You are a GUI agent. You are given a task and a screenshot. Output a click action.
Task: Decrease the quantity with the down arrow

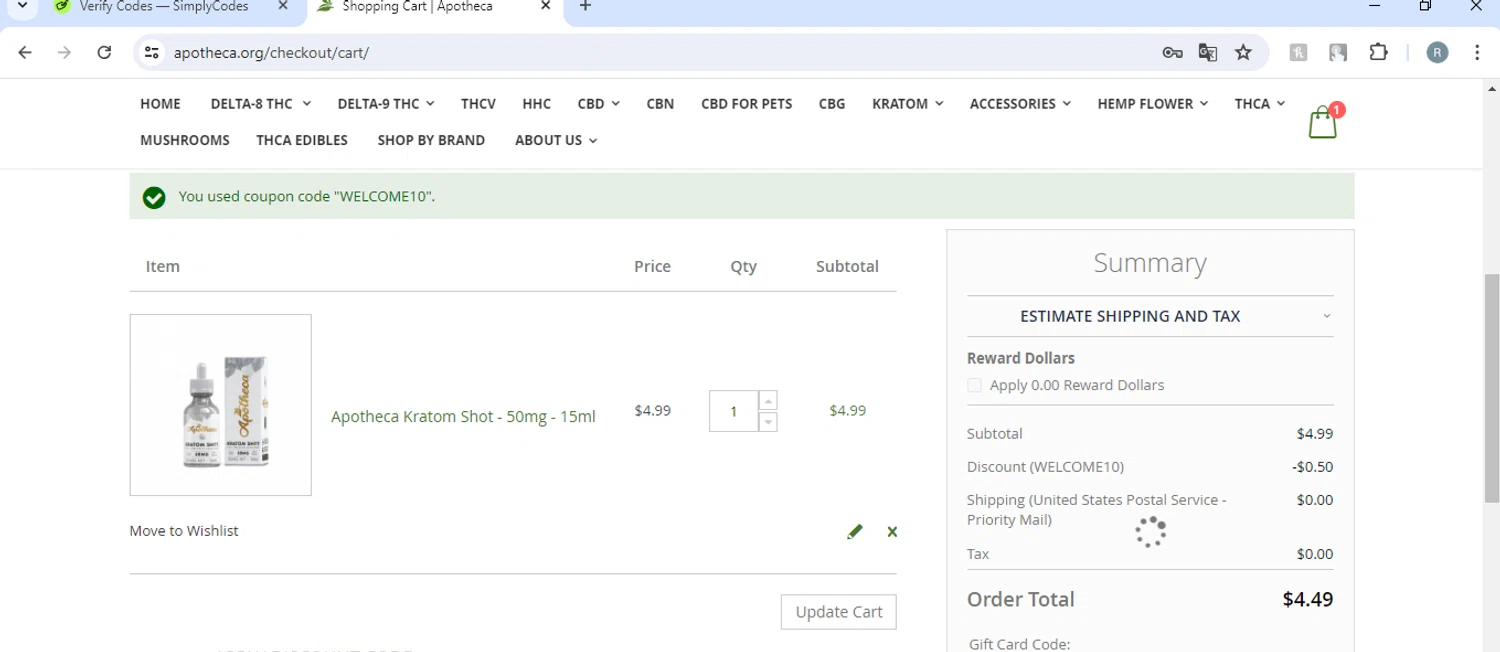coord(768,422)
